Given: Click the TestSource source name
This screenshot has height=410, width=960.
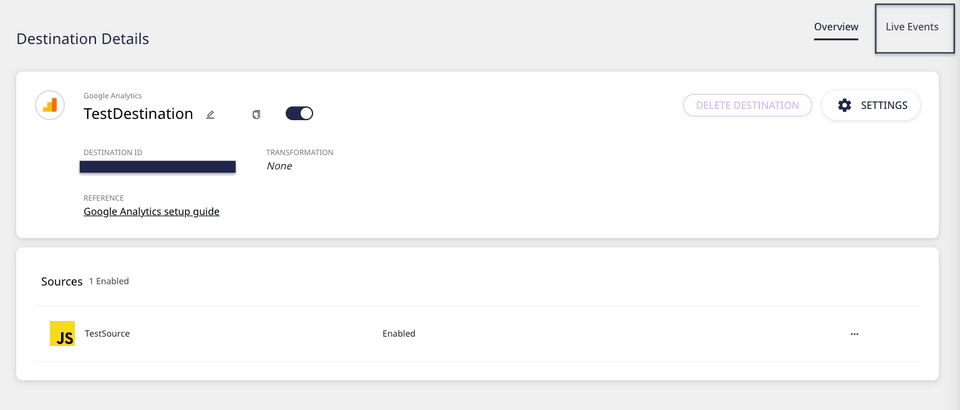Looking at the screenshot, I should pyautogui.click(x=107, y=334).
